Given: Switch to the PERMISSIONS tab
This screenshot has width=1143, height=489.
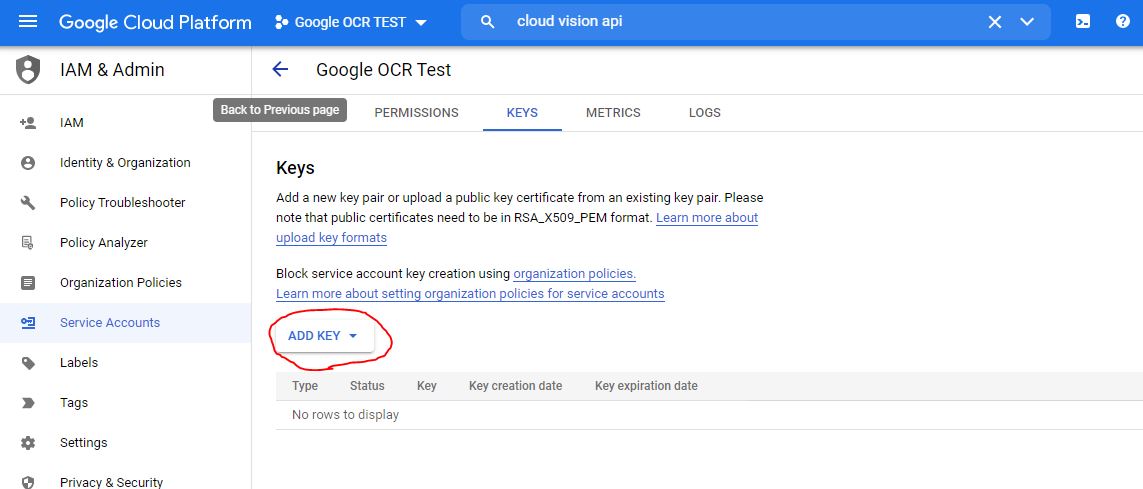Looking at the screenshot, I should pos(416,113).
